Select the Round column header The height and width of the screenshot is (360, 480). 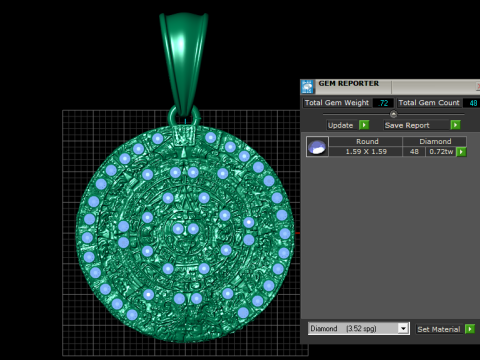tap(366, 141)
